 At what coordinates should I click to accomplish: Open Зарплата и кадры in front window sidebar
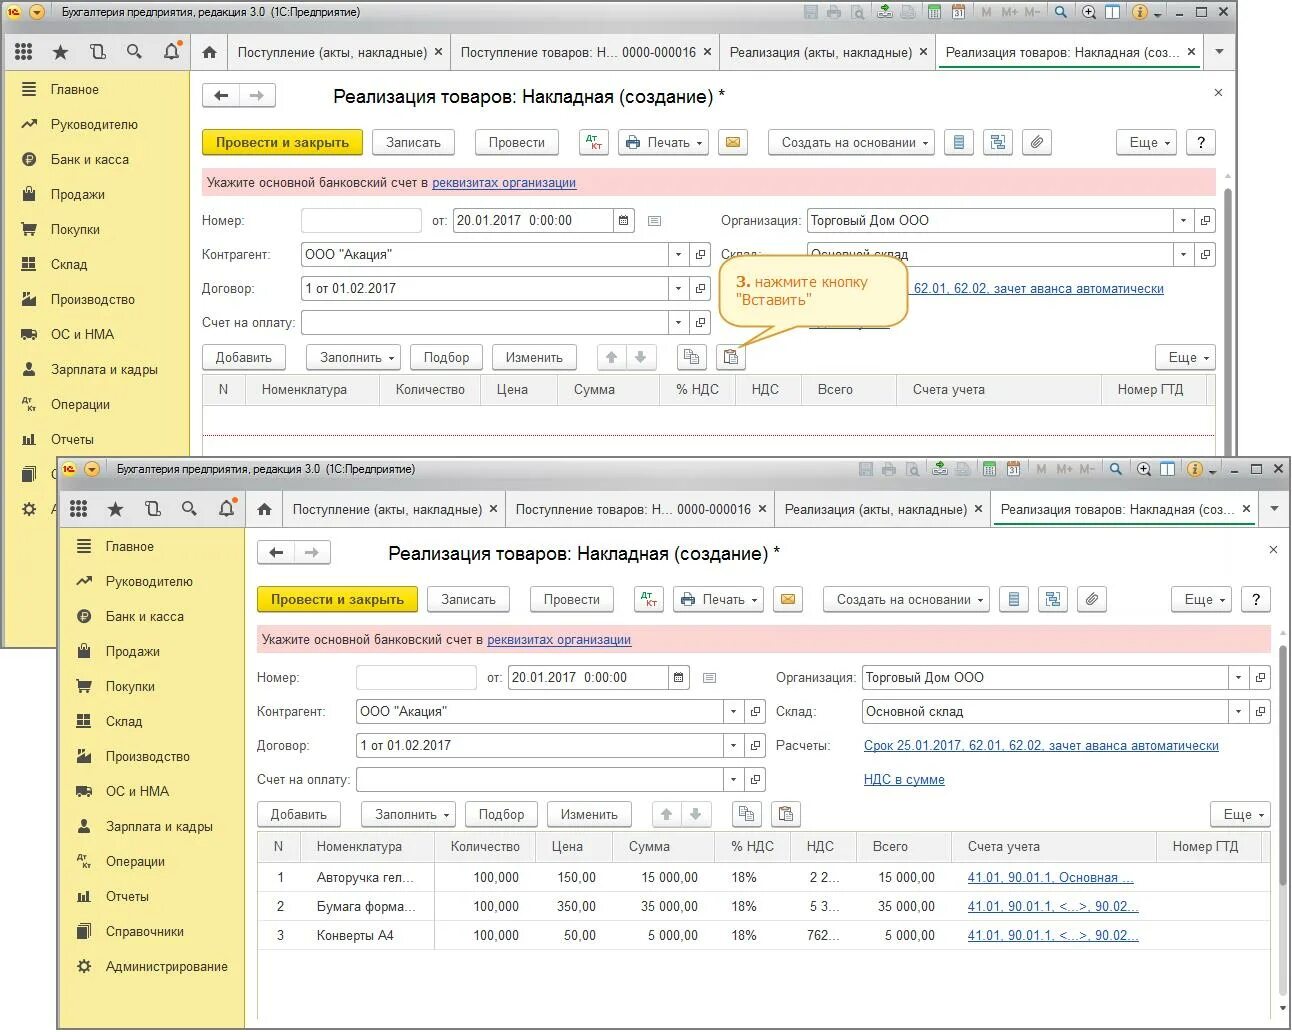pyautogui.click(x=159, y=826)
